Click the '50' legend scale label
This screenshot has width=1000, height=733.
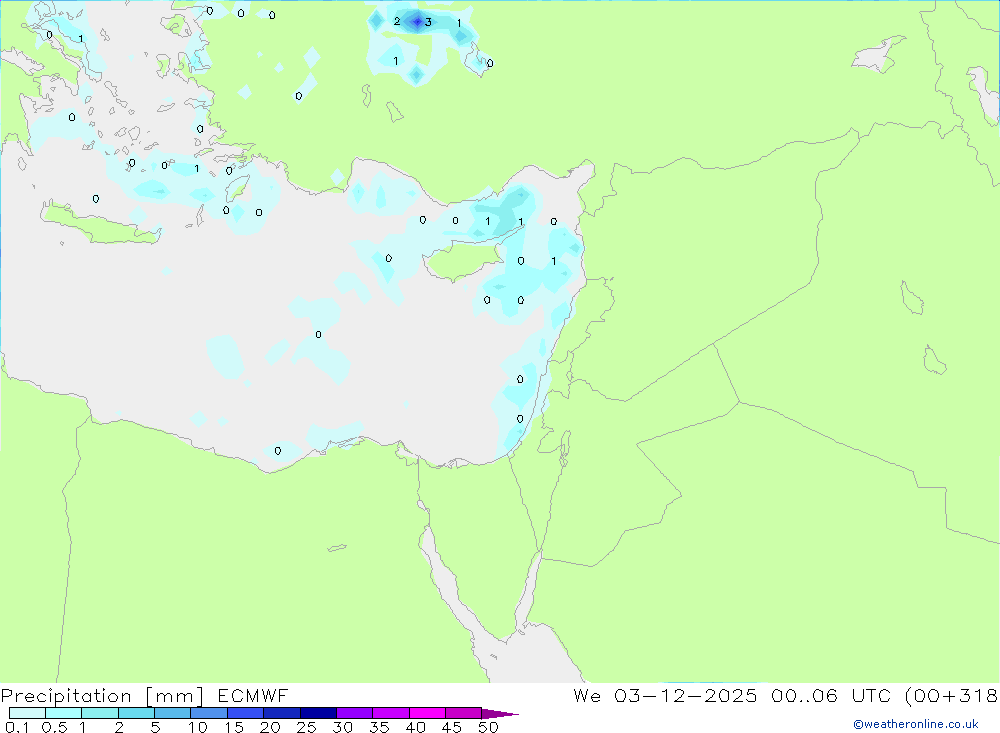tap(489, 727)
